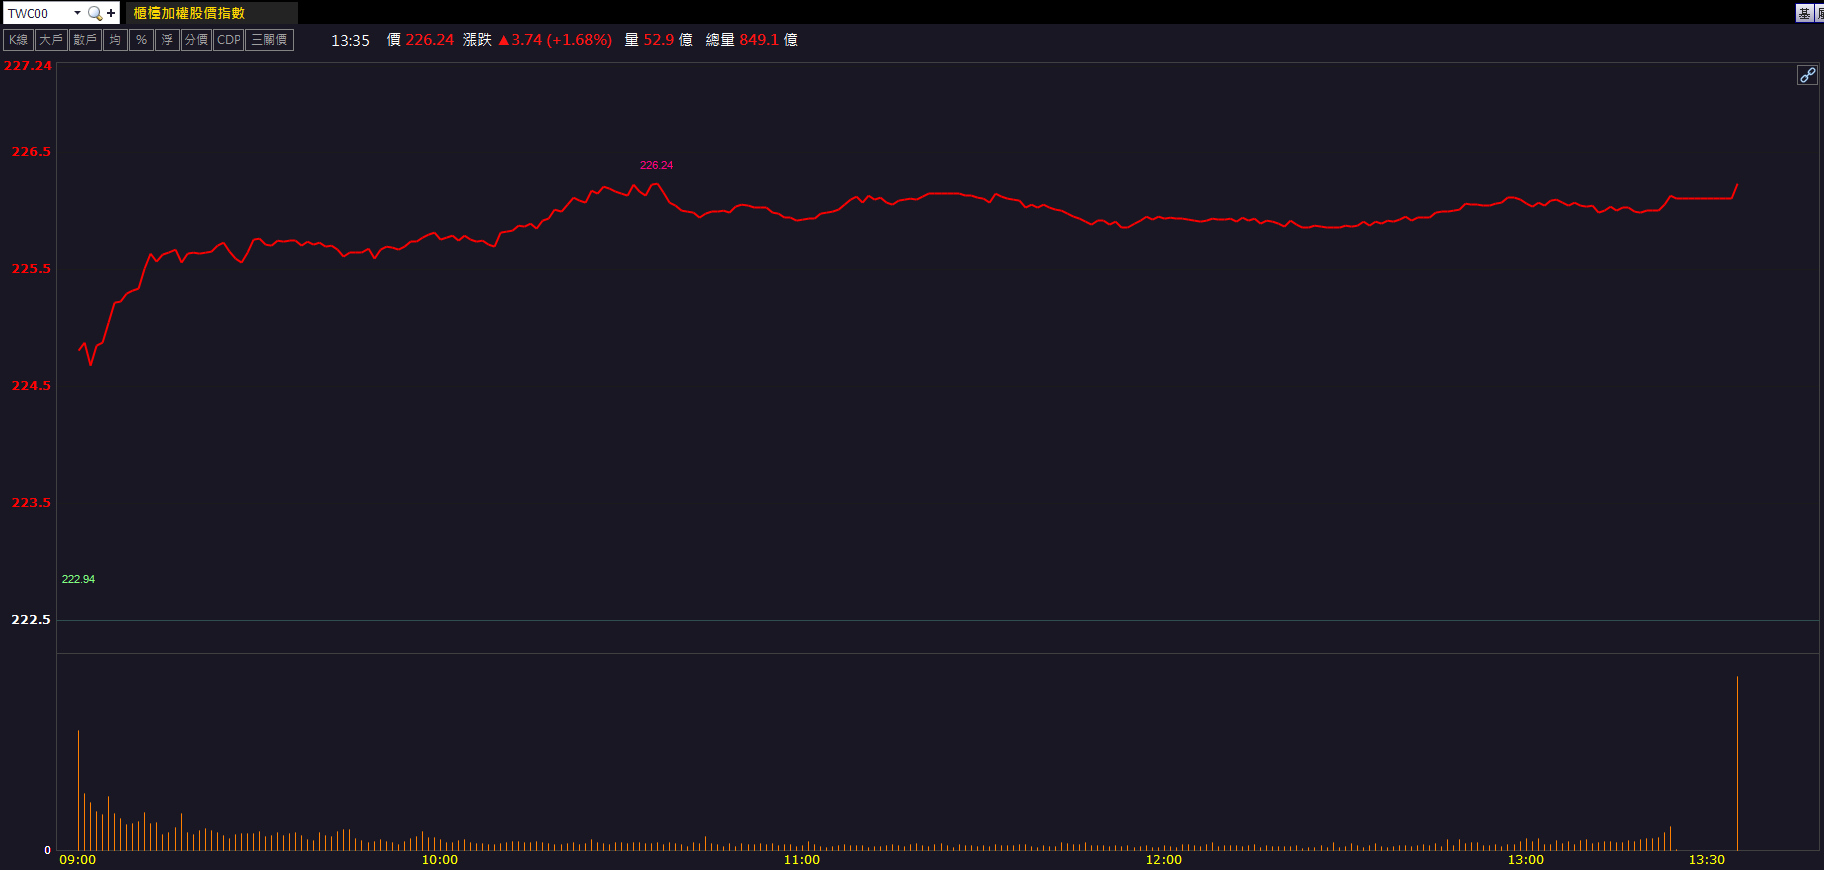Toggle the CDP indicator button

pyautogui.click(x=229, y=40)
